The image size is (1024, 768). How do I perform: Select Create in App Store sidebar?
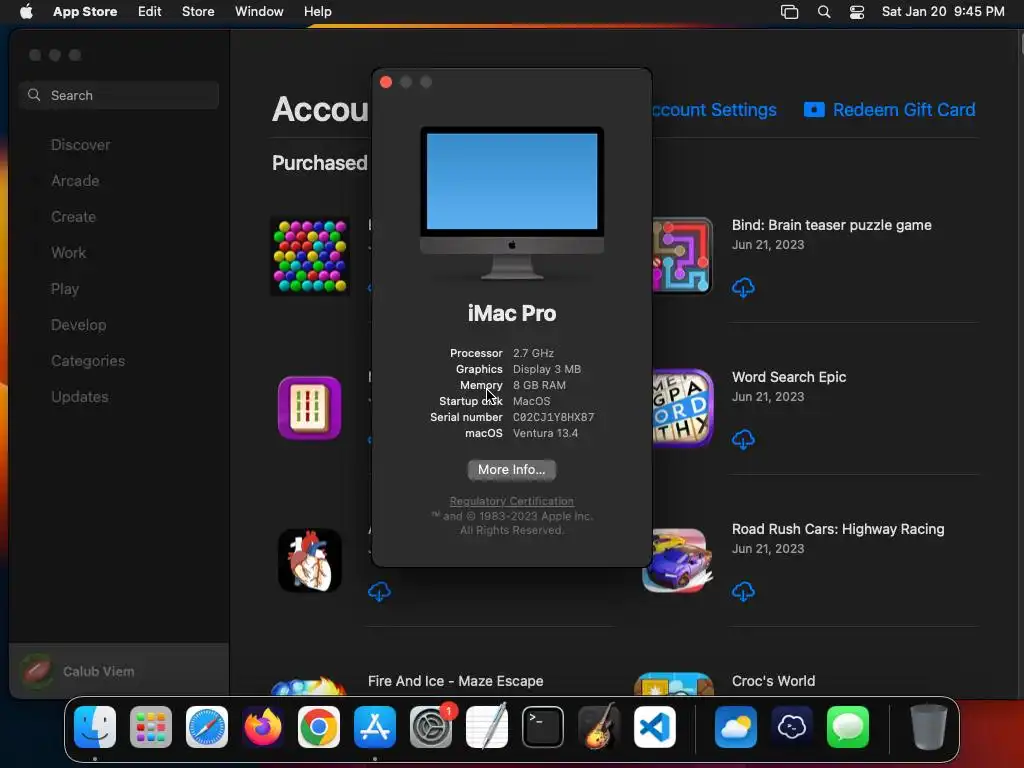[x=73, y=217]
